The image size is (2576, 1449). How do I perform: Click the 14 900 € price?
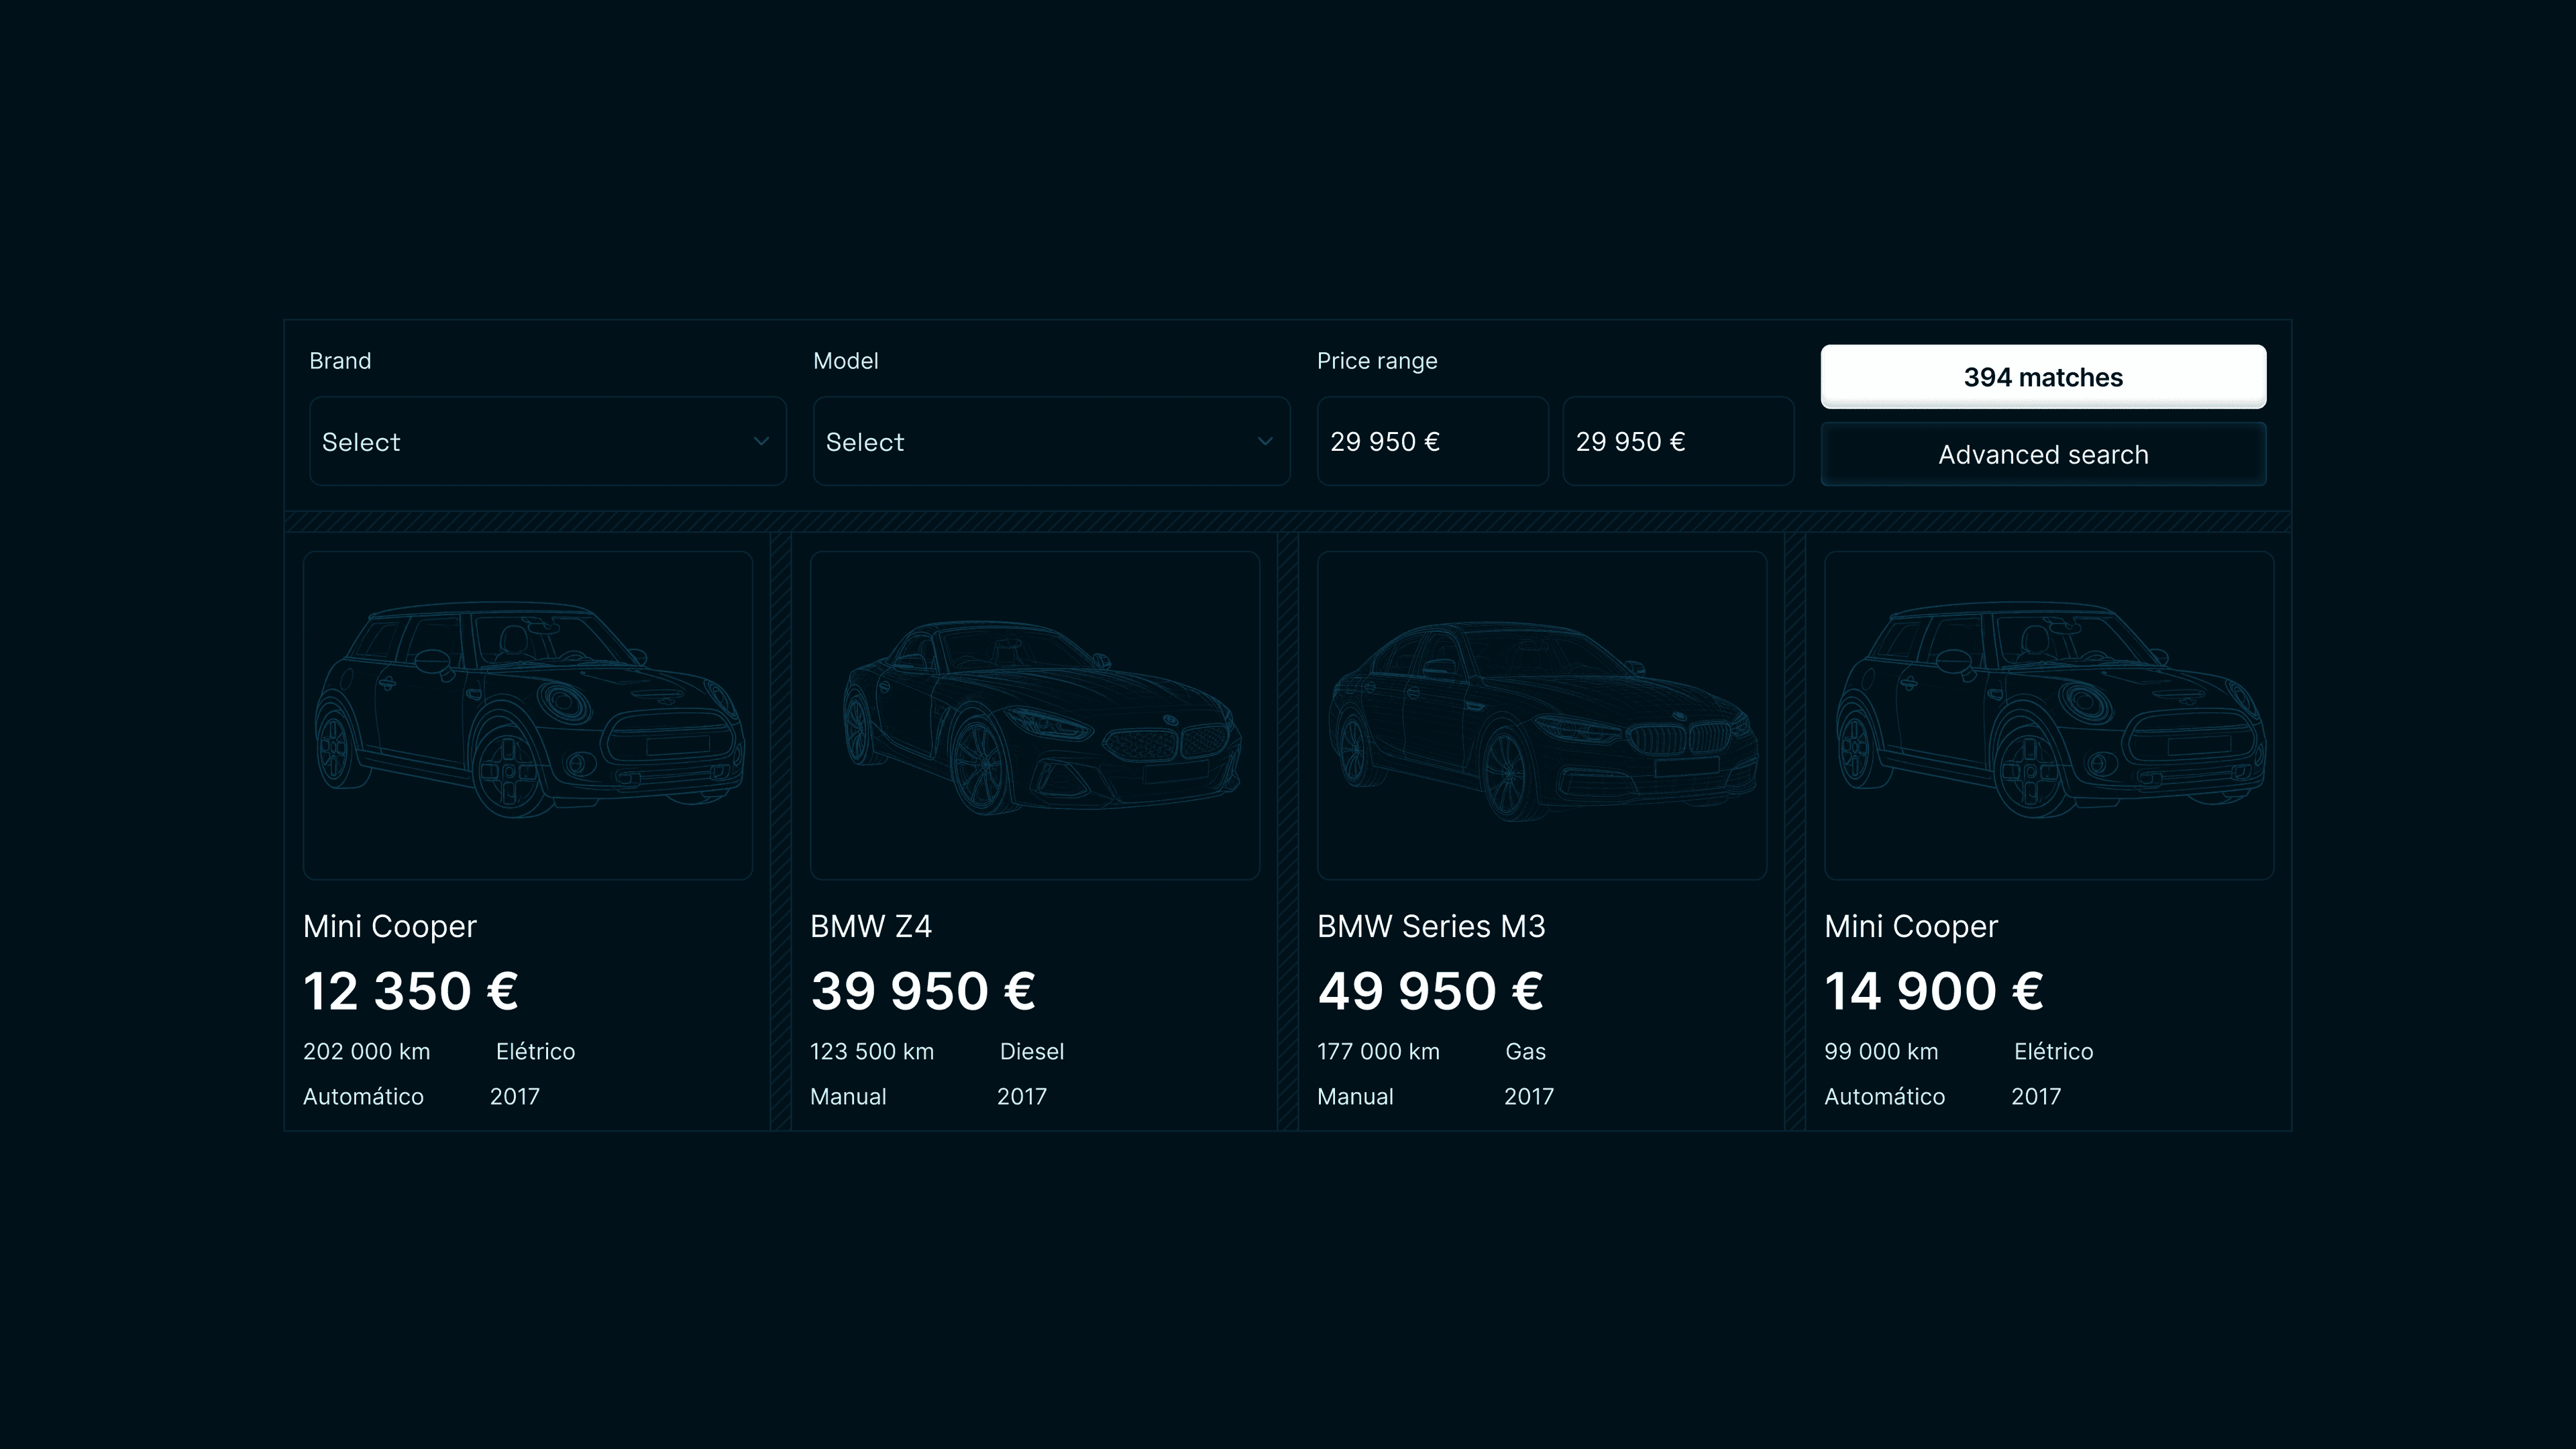point(1934,991)
